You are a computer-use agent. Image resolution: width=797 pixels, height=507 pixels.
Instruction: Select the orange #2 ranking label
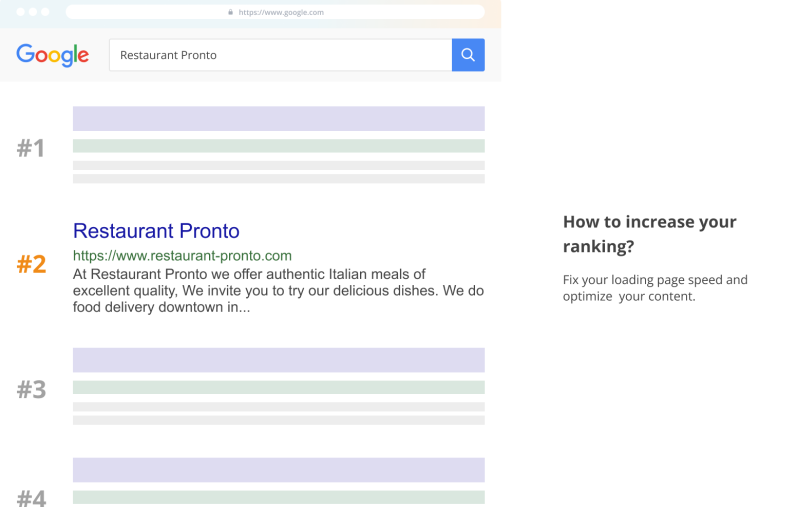point(32,265)
